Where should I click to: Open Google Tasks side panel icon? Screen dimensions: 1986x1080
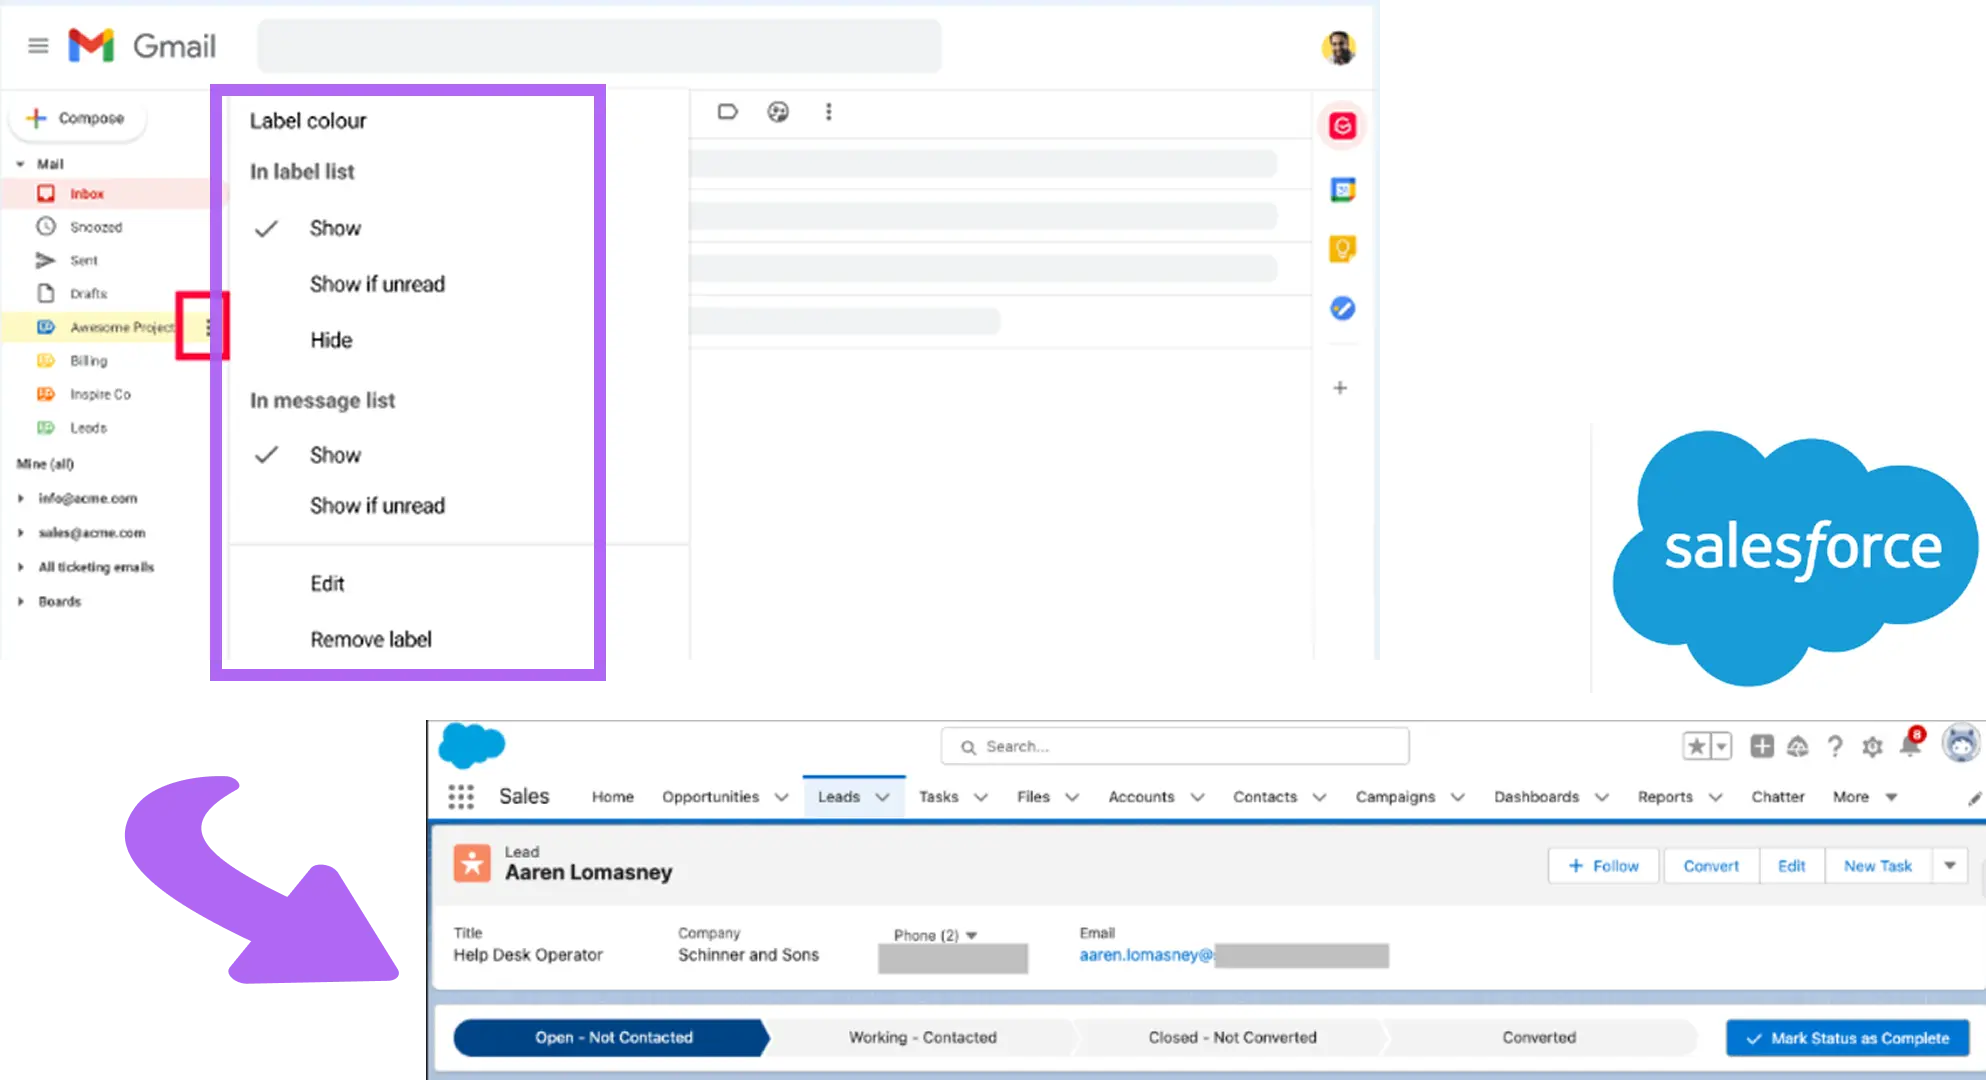pos(1342,309)
